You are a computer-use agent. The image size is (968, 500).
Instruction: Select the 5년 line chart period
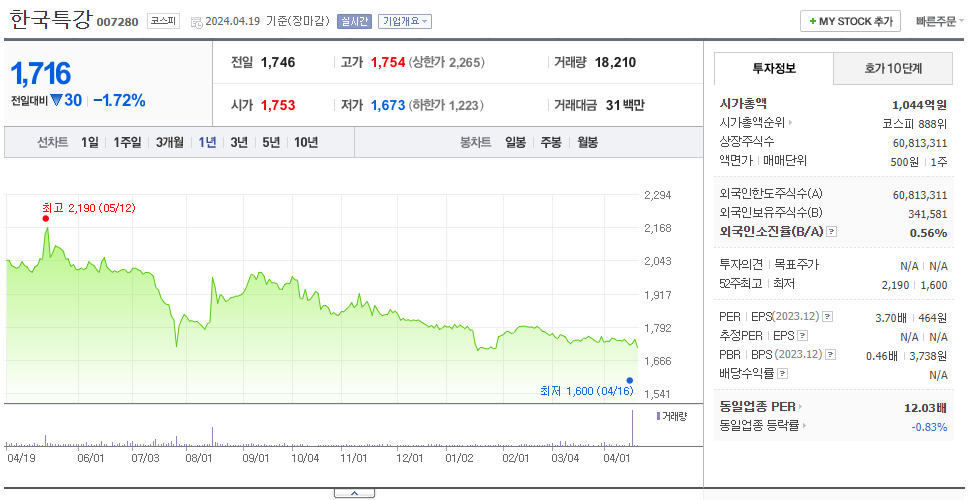click(271, 143)
